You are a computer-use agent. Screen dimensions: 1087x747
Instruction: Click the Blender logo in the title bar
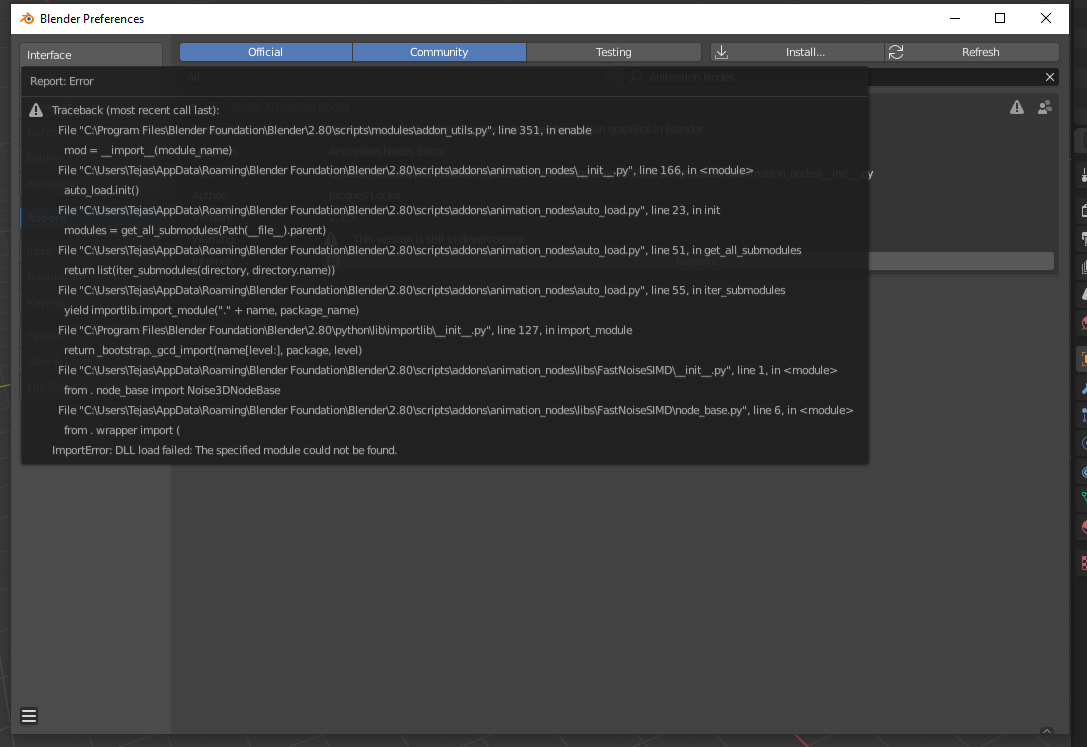[29, 18]
